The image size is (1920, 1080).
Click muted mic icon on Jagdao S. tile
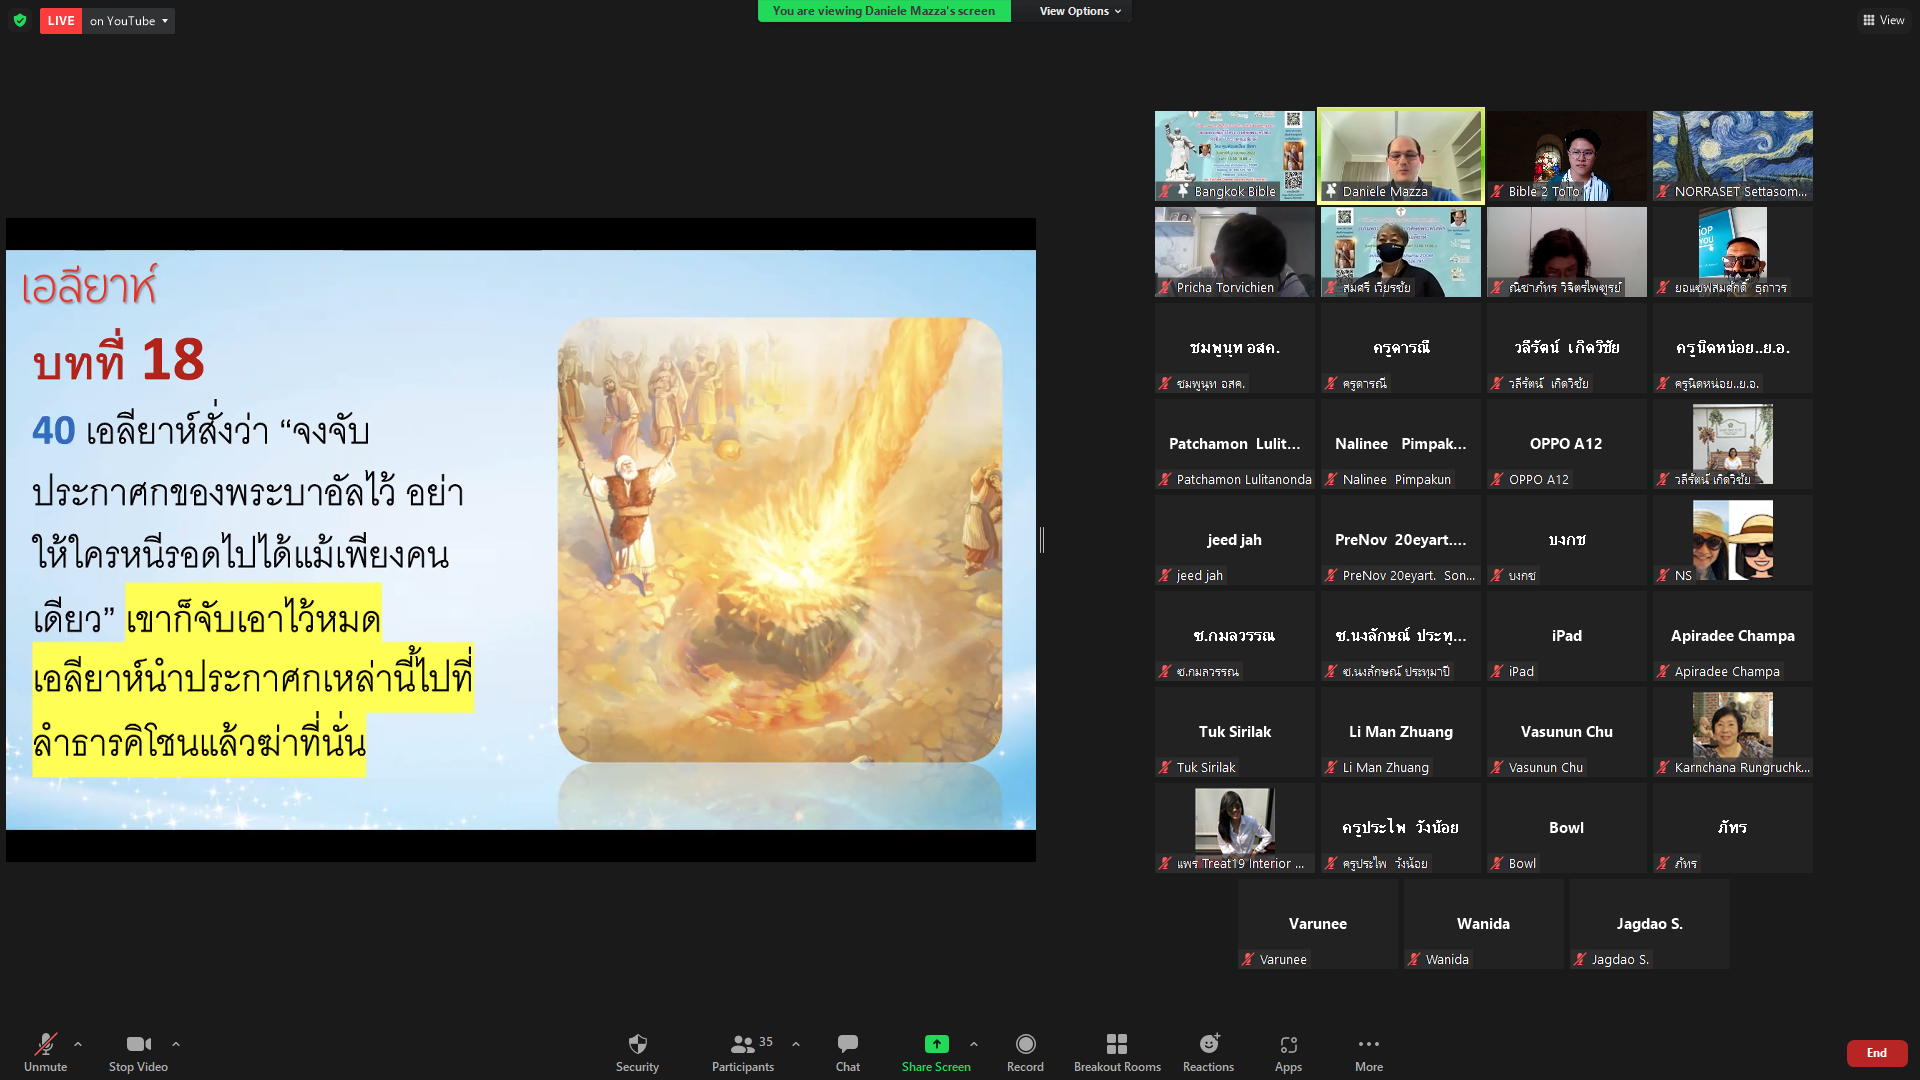pos(1580,959)
